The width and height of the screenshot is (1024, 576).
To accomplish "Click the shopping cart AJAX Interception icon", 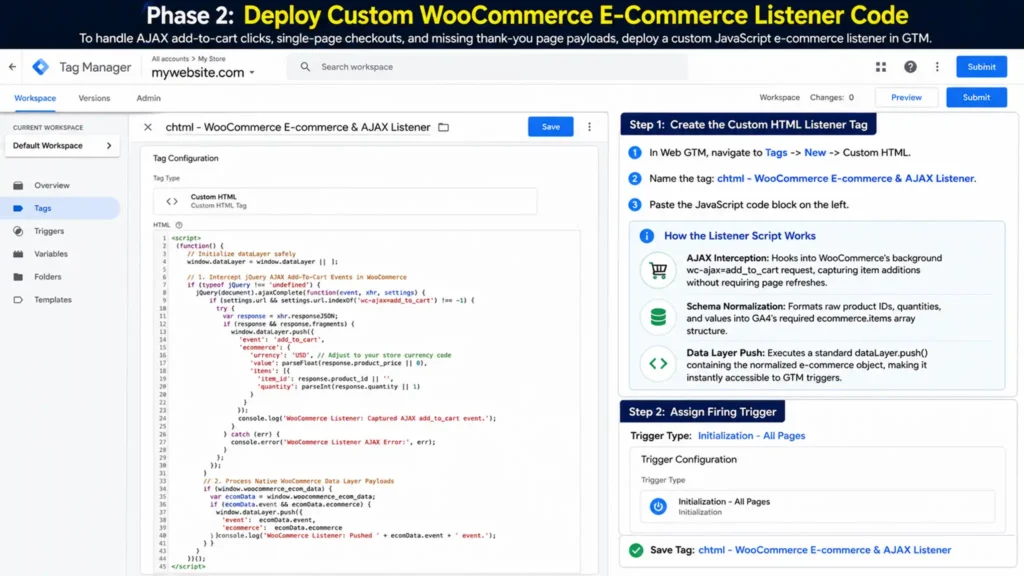I will (x=658, y=270).
